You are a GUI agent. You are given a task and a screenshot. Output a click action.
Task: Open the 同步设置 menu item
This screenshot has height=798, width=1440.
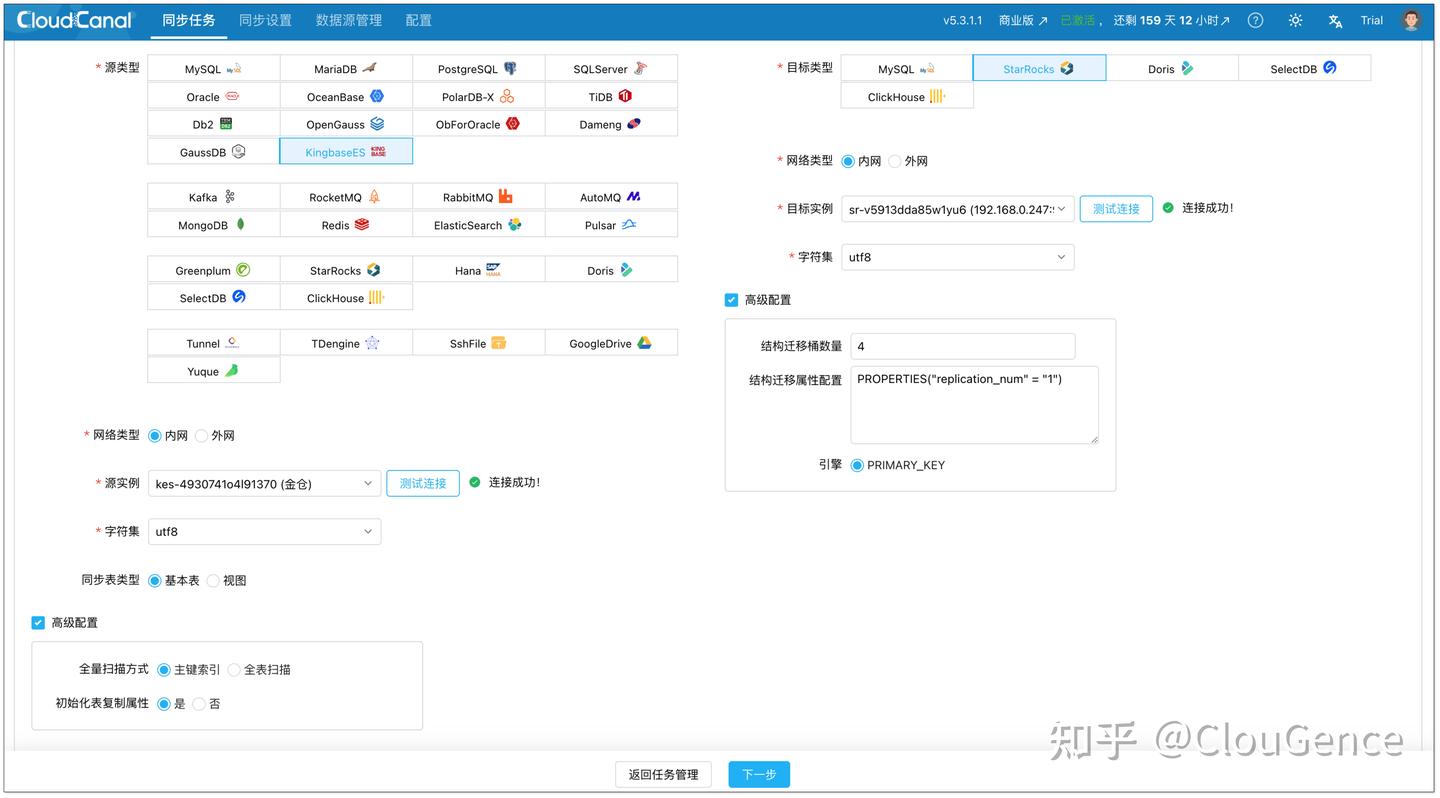pos(265,19)
